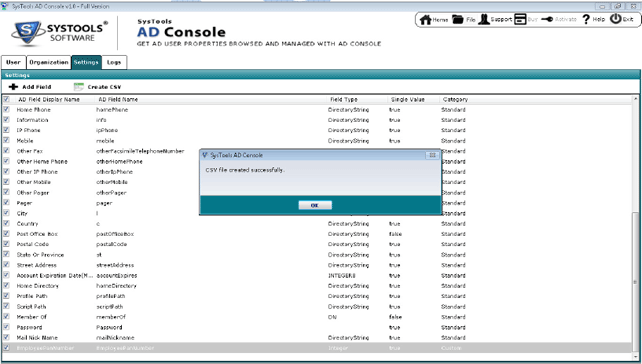Sort by Field Type column header
642x364 pixels.
tap(344, 99)
